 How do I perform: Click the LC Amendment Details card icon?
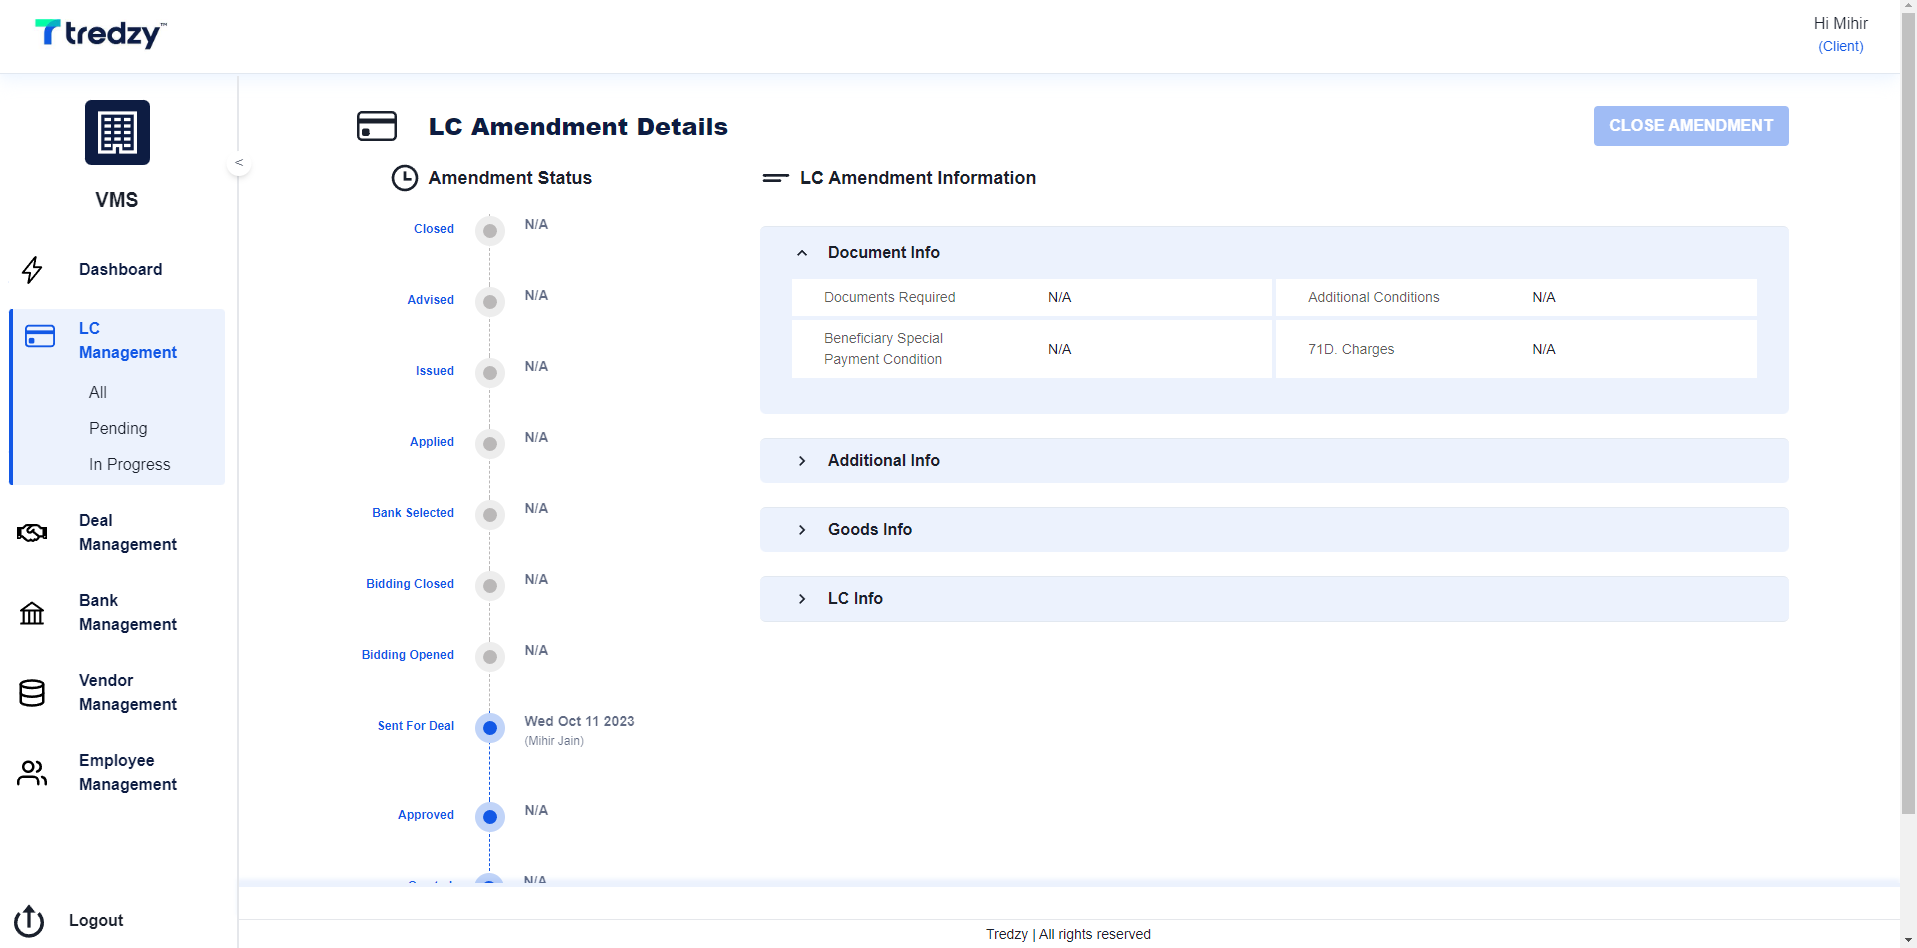[x=377, y=126]
